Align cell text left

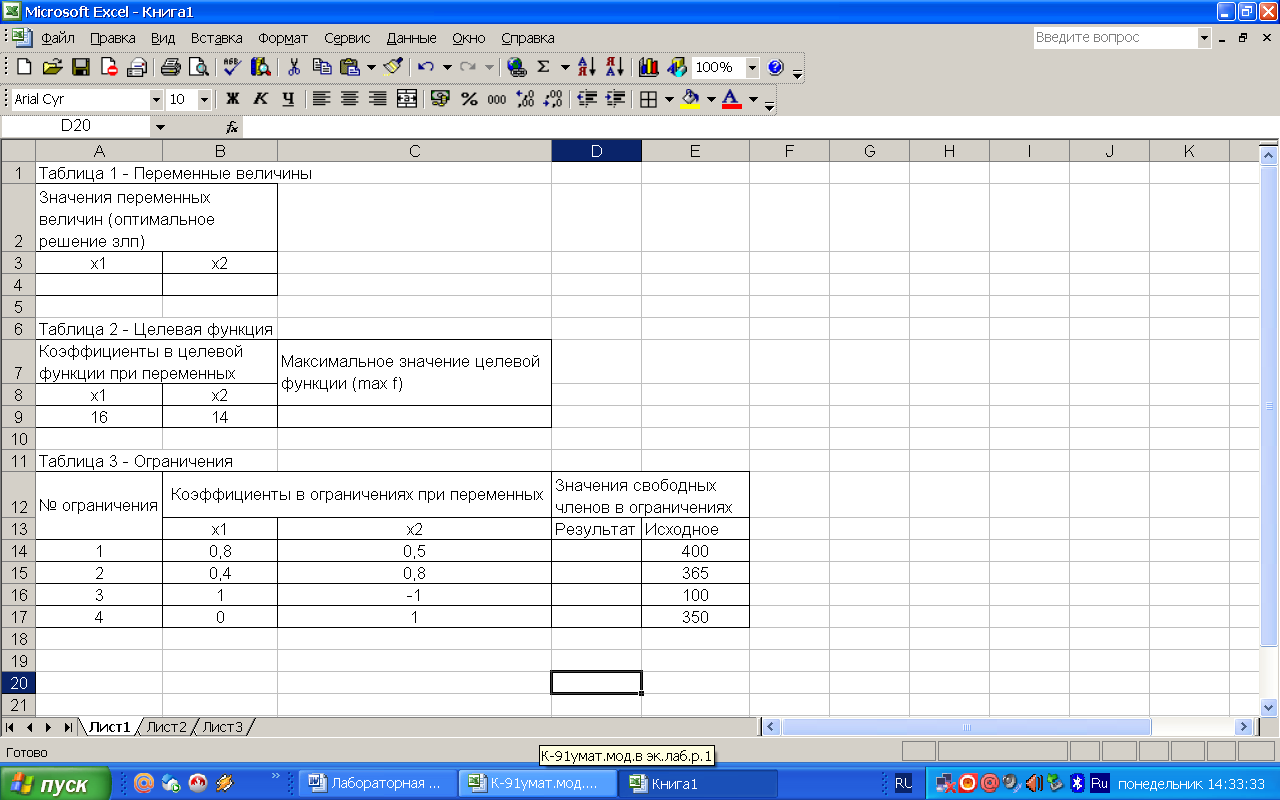(321, 99)
